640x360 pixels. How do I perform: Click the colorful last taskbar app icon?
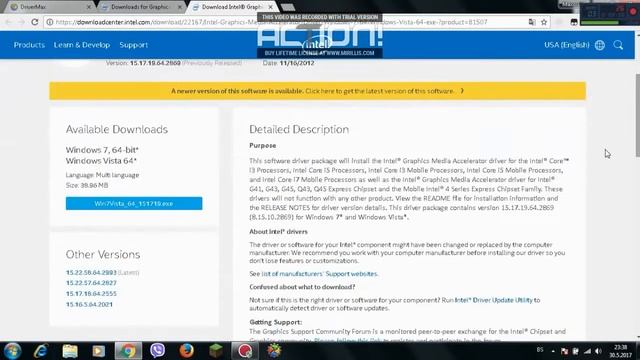coord(274,351)
